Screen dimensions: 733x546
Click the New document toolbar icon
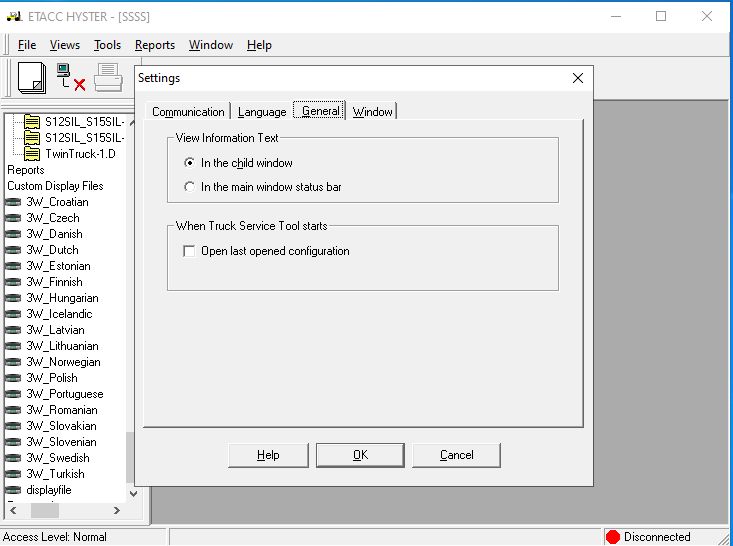tap(32, 78)
